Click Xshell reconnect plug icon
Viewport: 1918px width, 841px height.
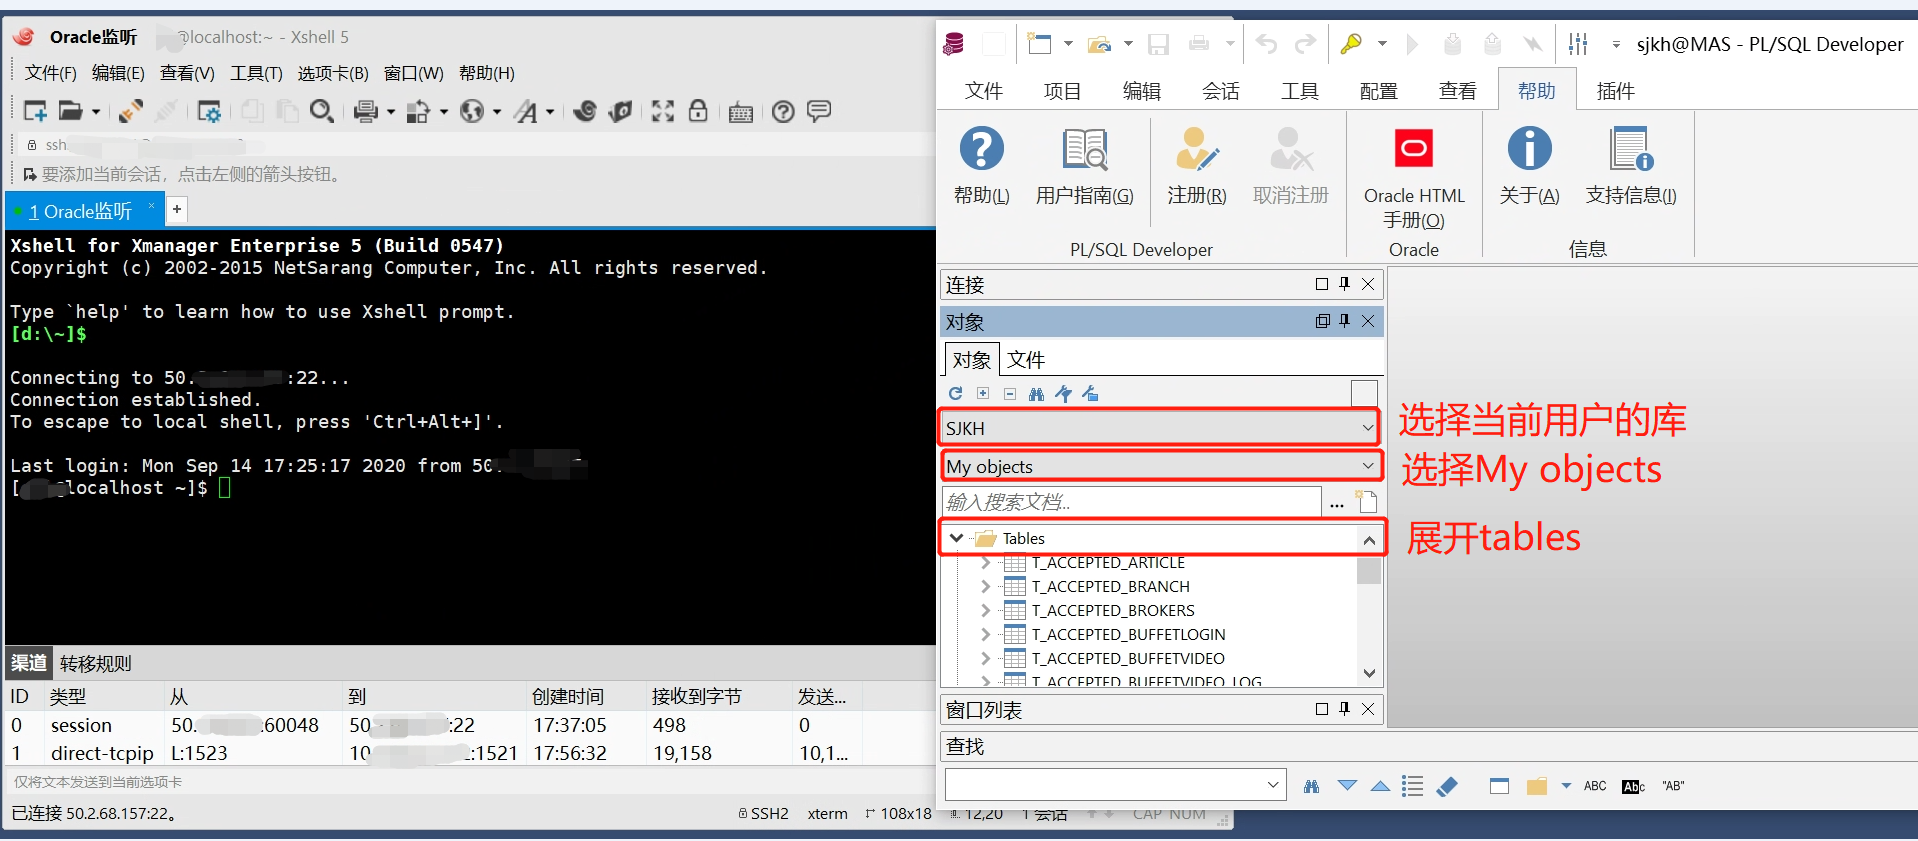130,111
